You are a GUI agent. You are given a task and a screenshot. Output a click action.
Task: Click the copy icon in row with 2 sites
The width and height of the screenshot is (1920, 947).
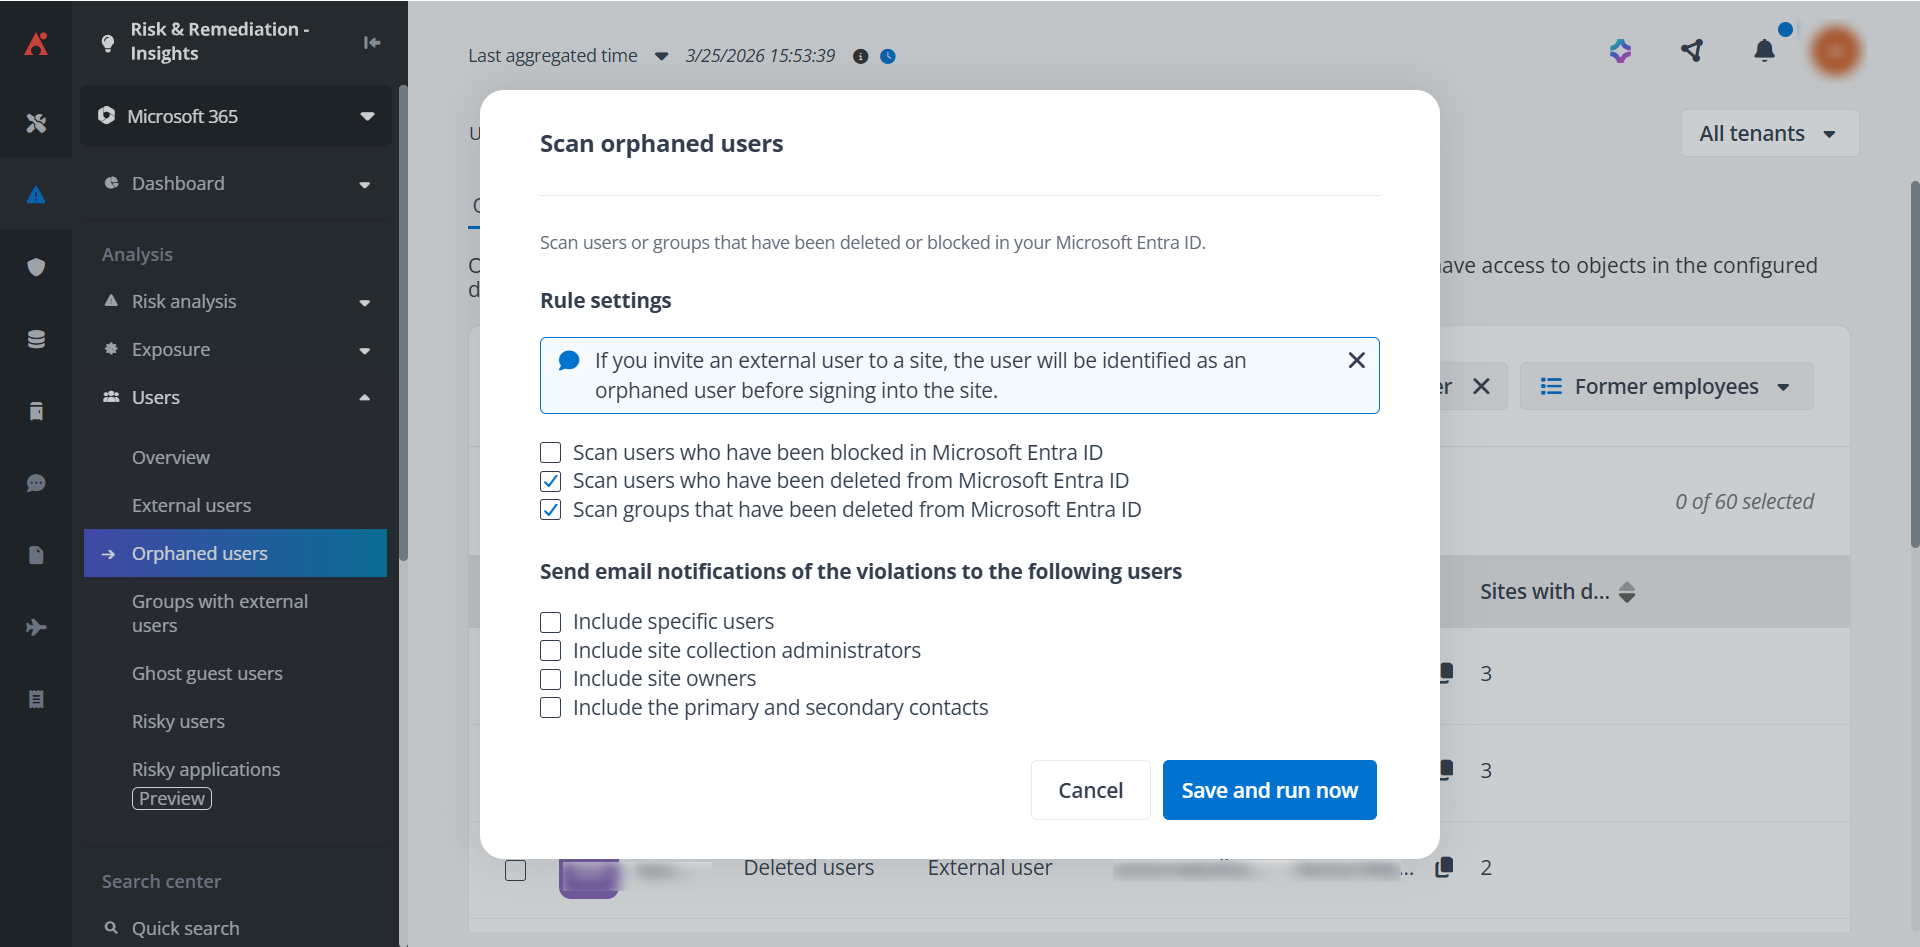point(1444,867)
